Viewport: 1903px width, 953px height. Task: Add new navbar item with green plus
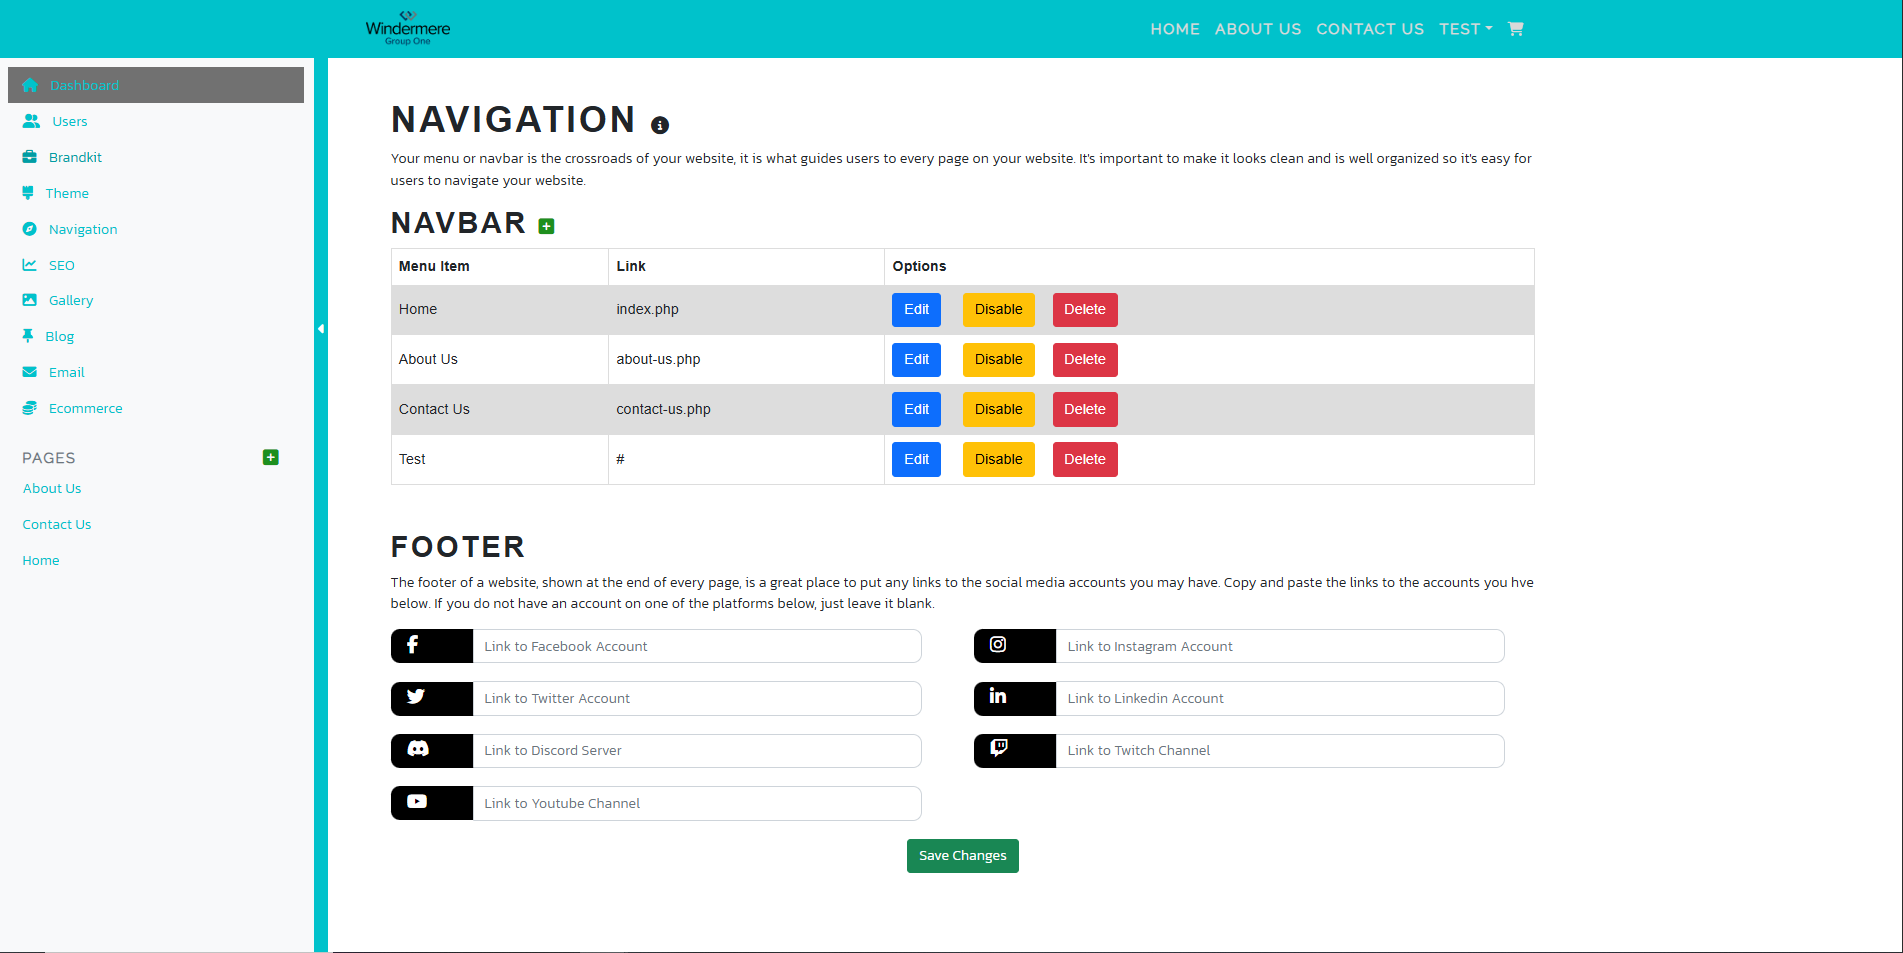point(546,226)
